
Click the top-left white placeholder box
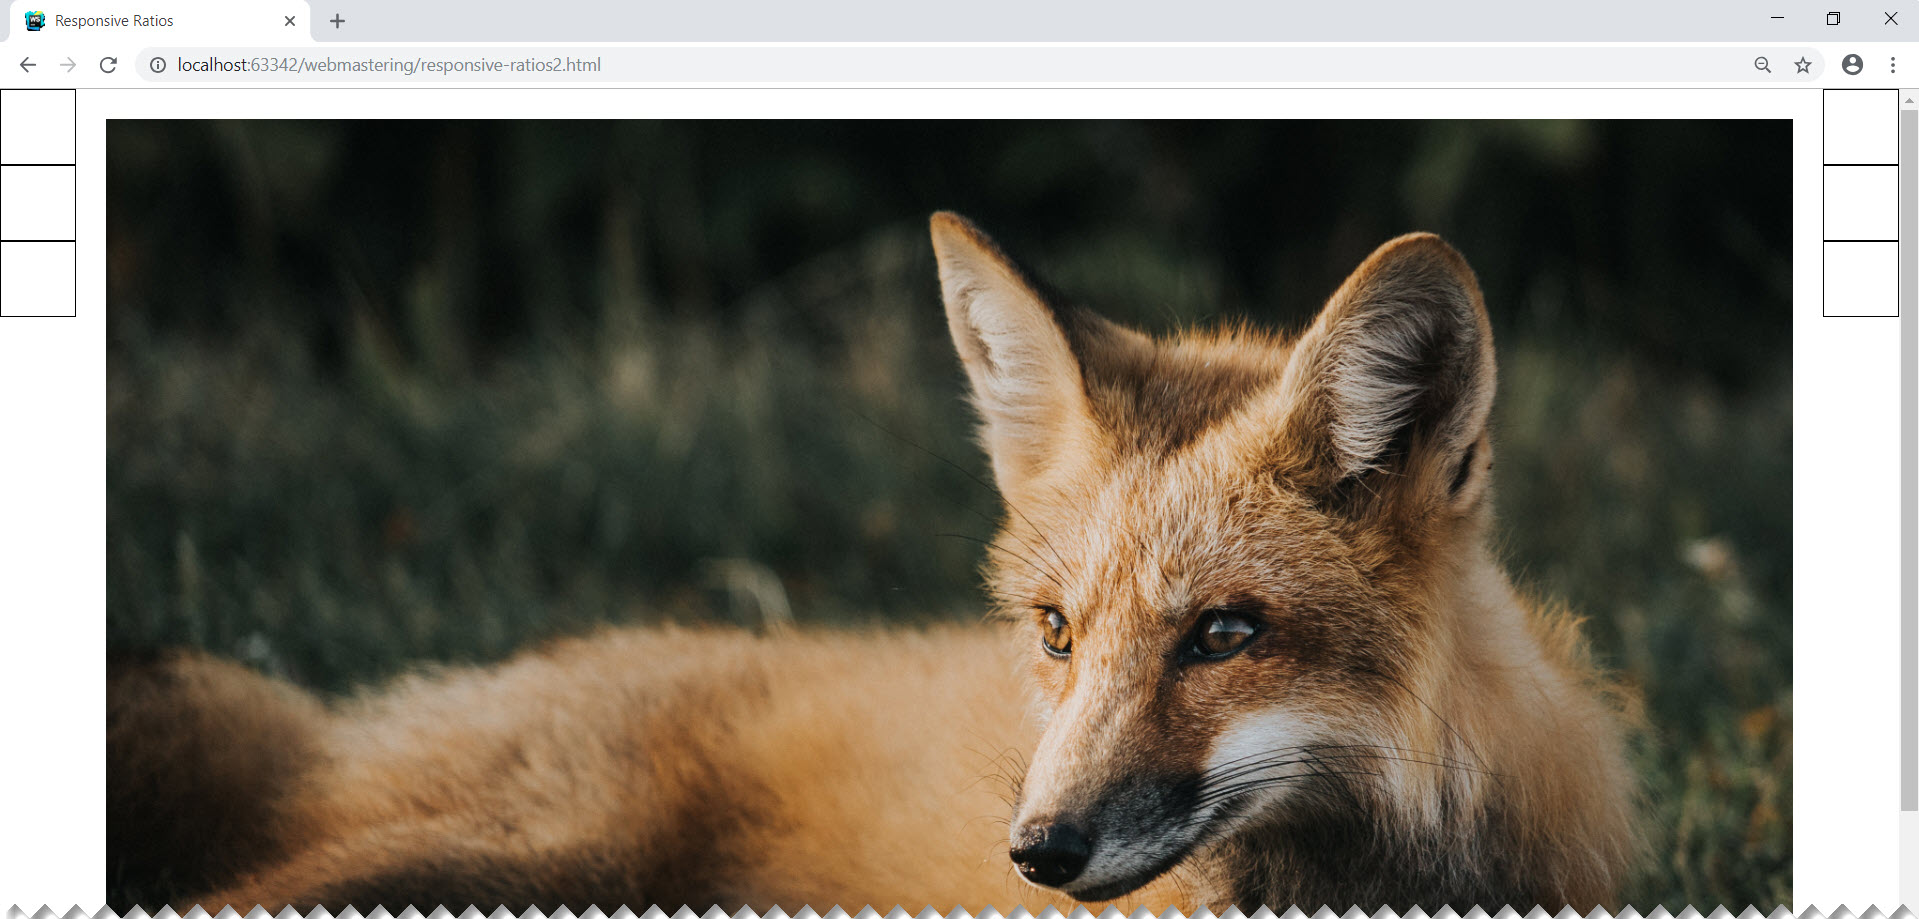tap(37, 126)
